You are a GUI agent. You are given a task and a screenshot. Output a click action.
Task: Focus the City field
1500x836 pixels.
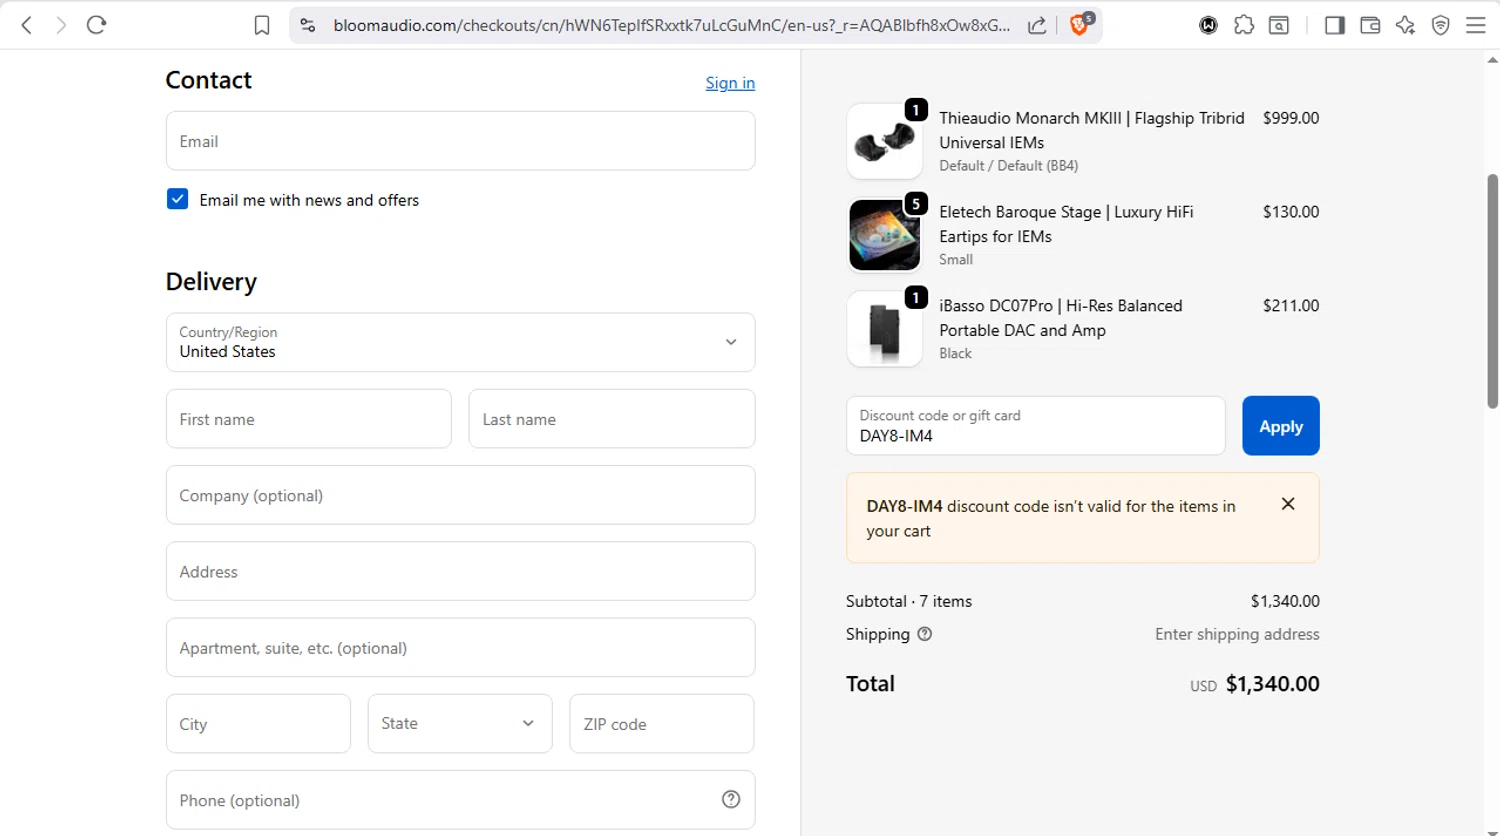click(258, 723)
